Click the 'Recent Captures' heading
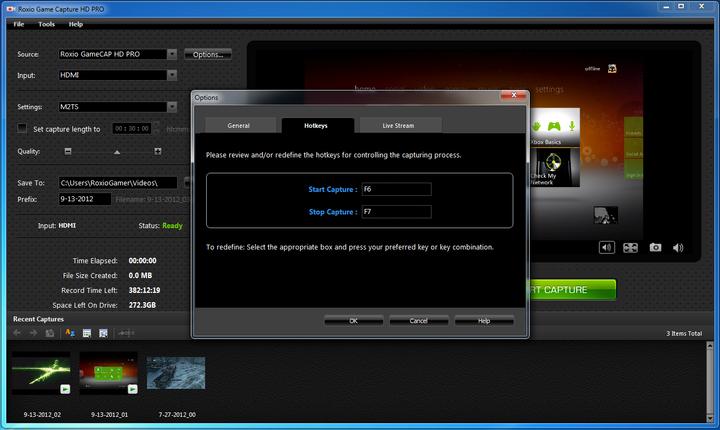The width and height of the screenshot is (720, 430). (38, 319)
